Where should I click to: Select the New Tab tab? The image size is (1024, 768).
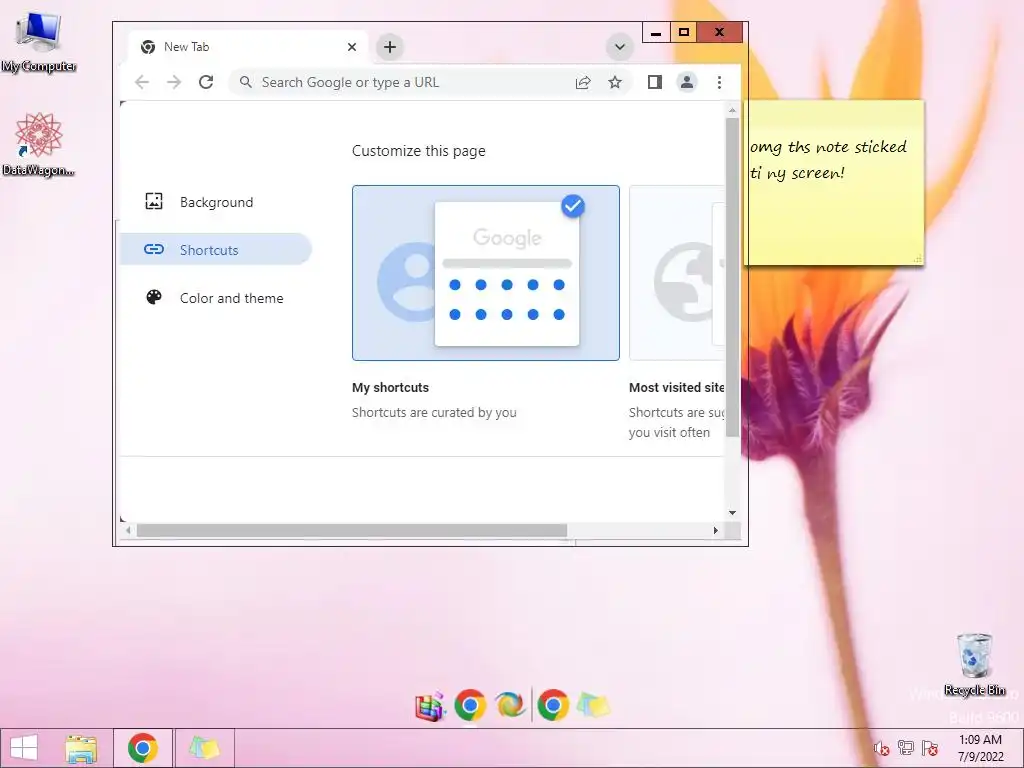tap(248, 47)
